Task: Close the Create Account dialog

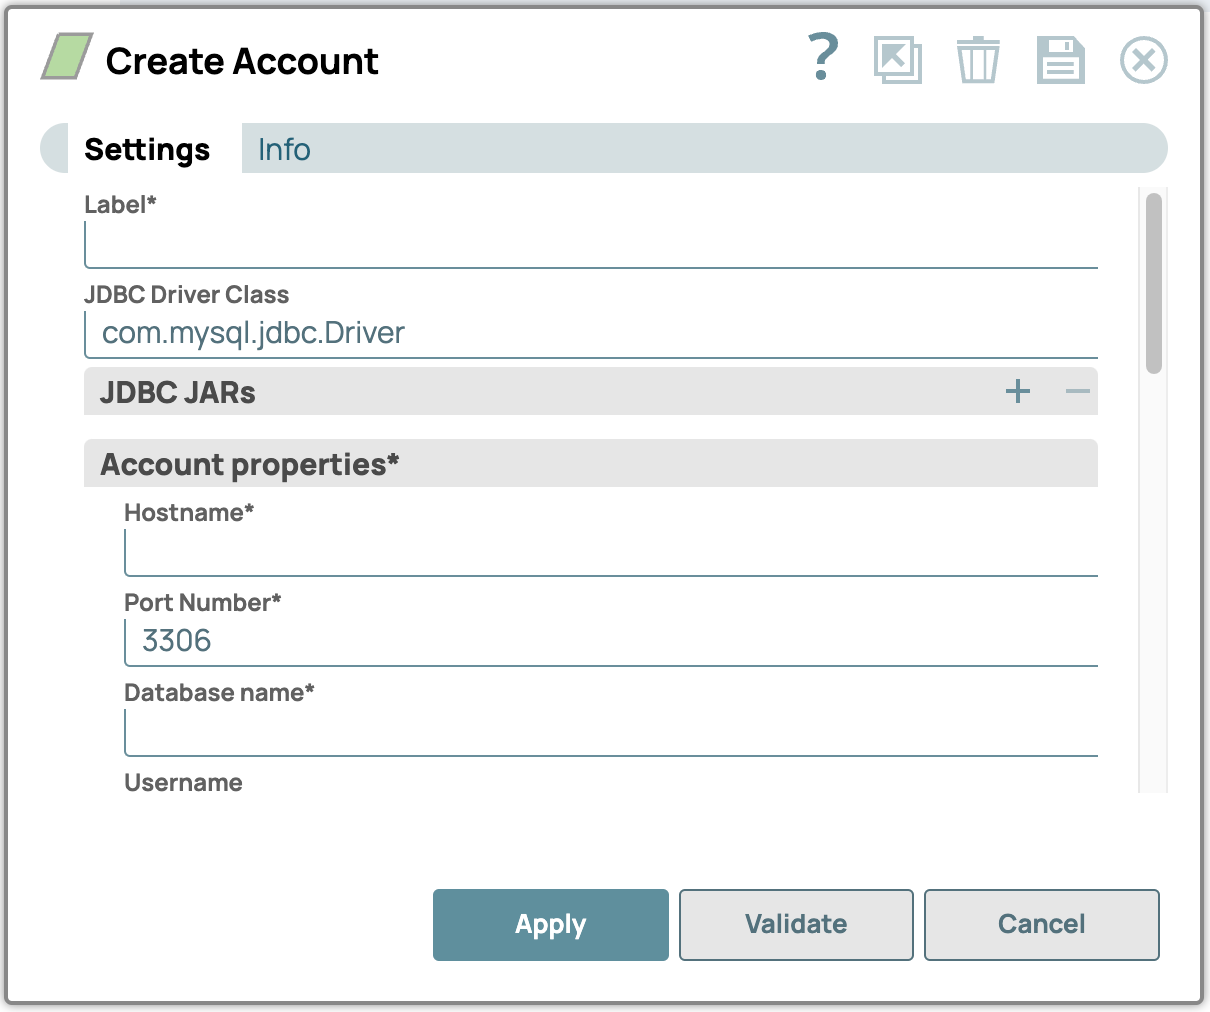Action: 1143,61
